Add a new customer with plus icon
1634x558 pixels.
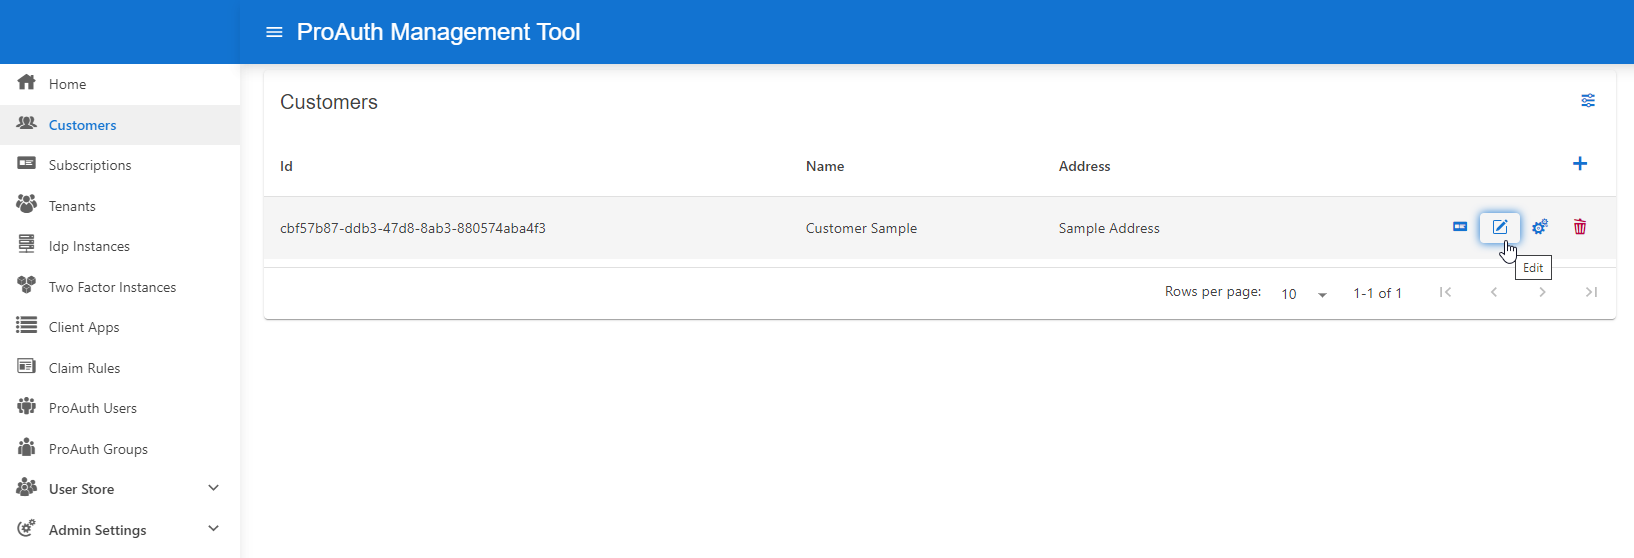1579,164
